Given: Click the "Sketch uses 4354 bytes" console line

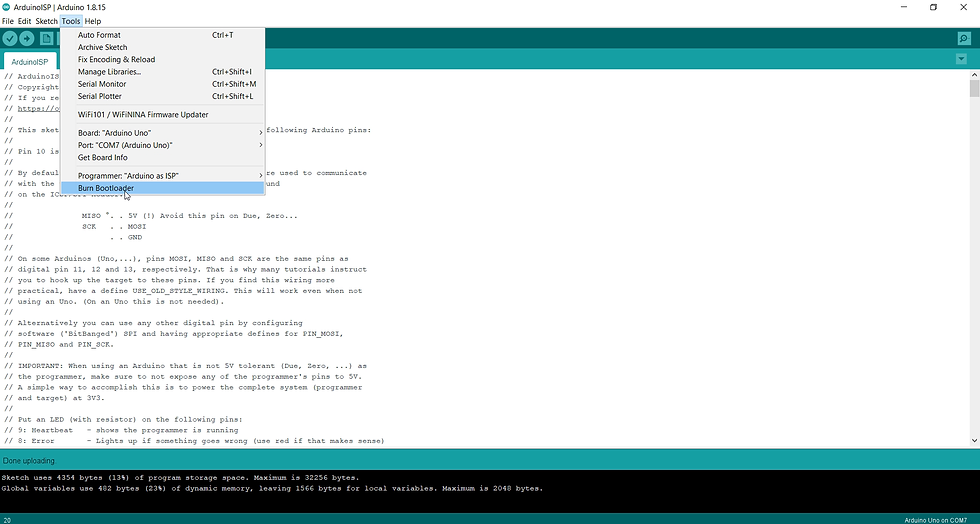Looking at the screenshot, I should 180,478.
